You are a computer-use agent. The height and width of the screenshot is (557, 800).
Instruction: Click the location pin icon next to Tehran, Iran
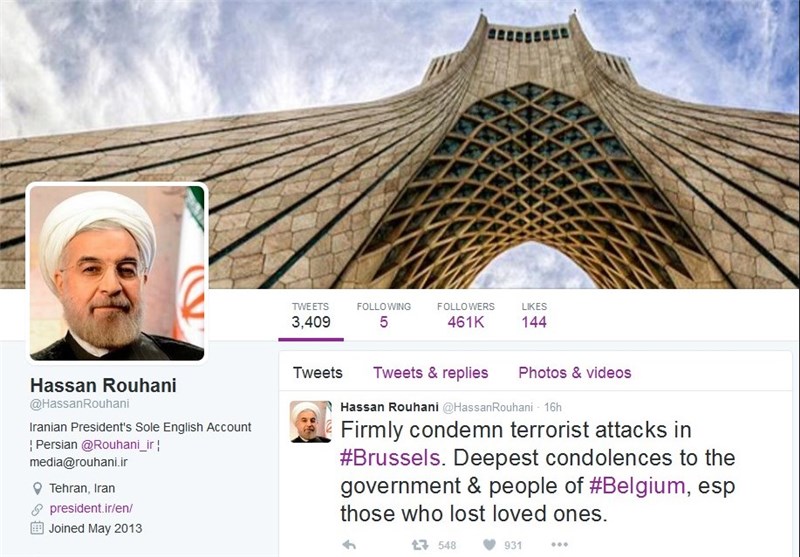tap(37, 489)
